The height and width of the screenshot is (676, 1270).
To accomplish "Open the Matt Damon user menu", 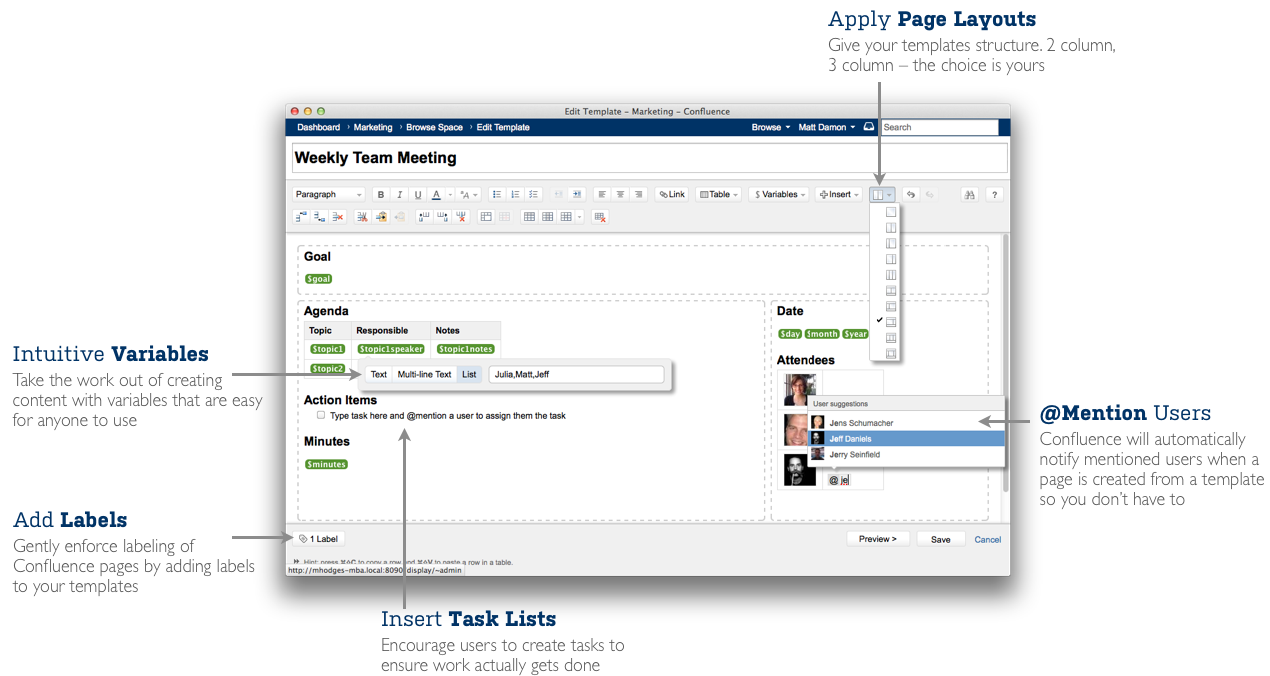I will (826, 127).
